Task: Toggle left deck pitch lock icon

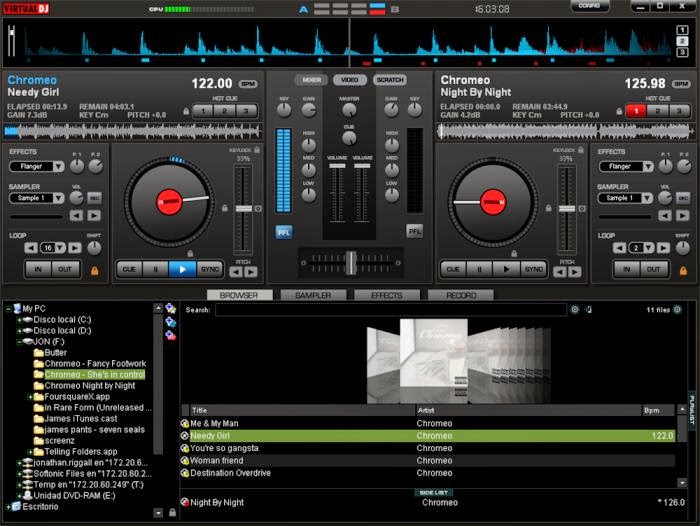Action: 225,208
